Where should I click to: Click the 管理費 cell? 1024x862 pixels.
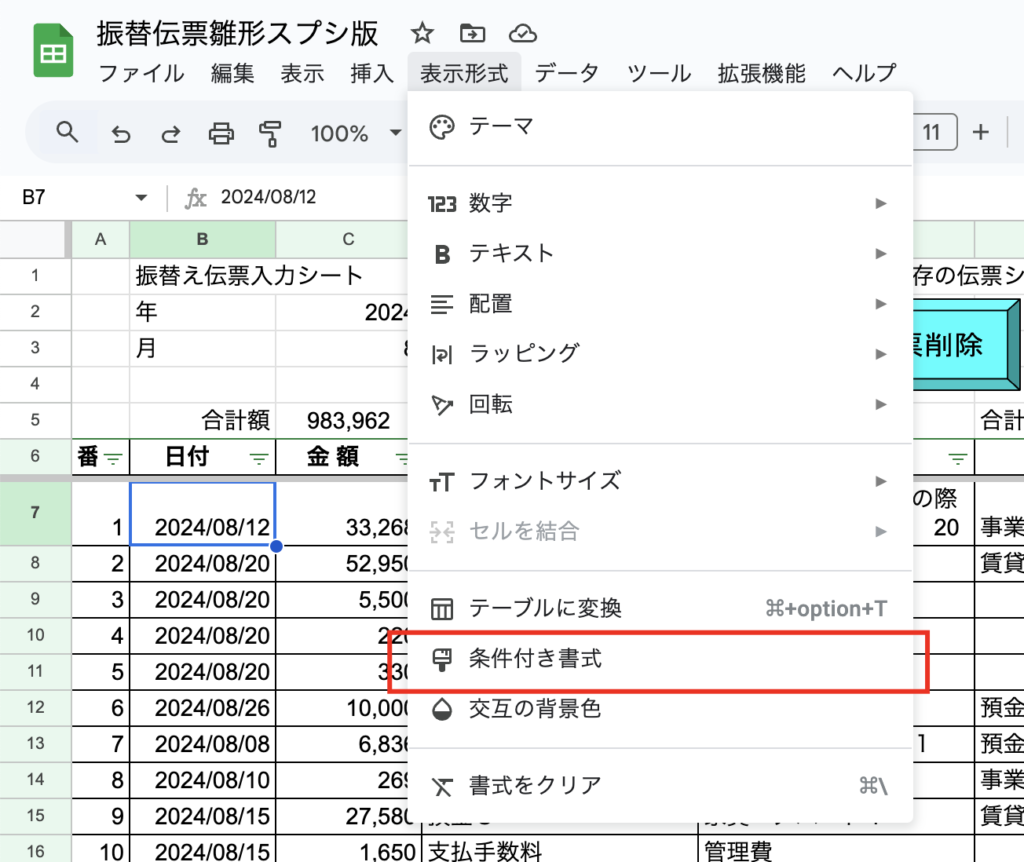[x=836, y=849]
